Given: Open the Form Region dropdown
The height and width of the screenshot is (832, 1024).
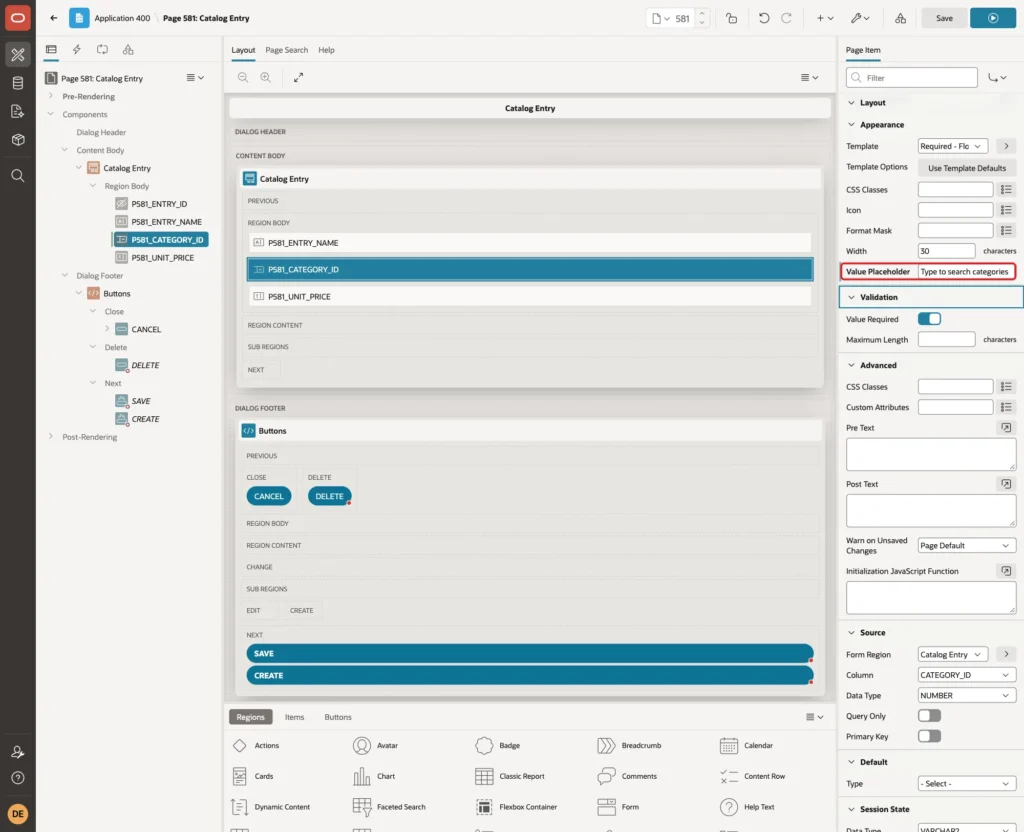Looking at the screenshot, I should tap(952, 654).
